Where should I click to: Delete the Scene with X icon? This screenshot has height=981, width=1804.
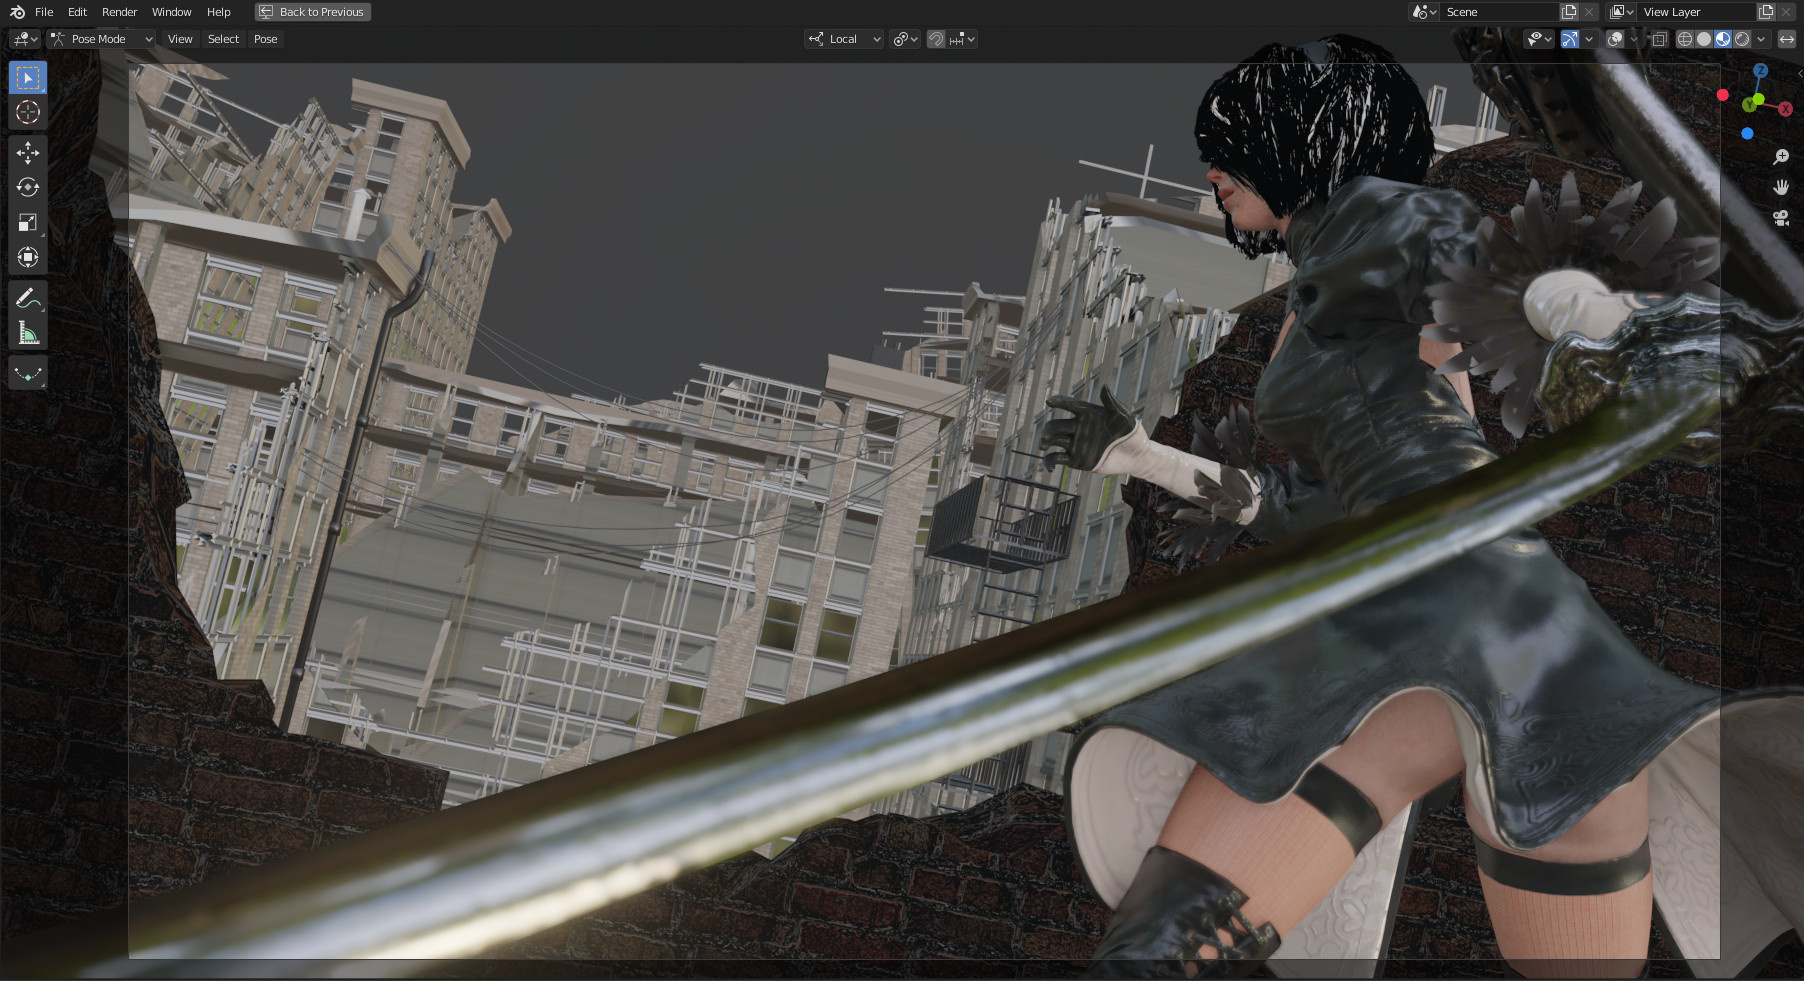(1589, 12)
